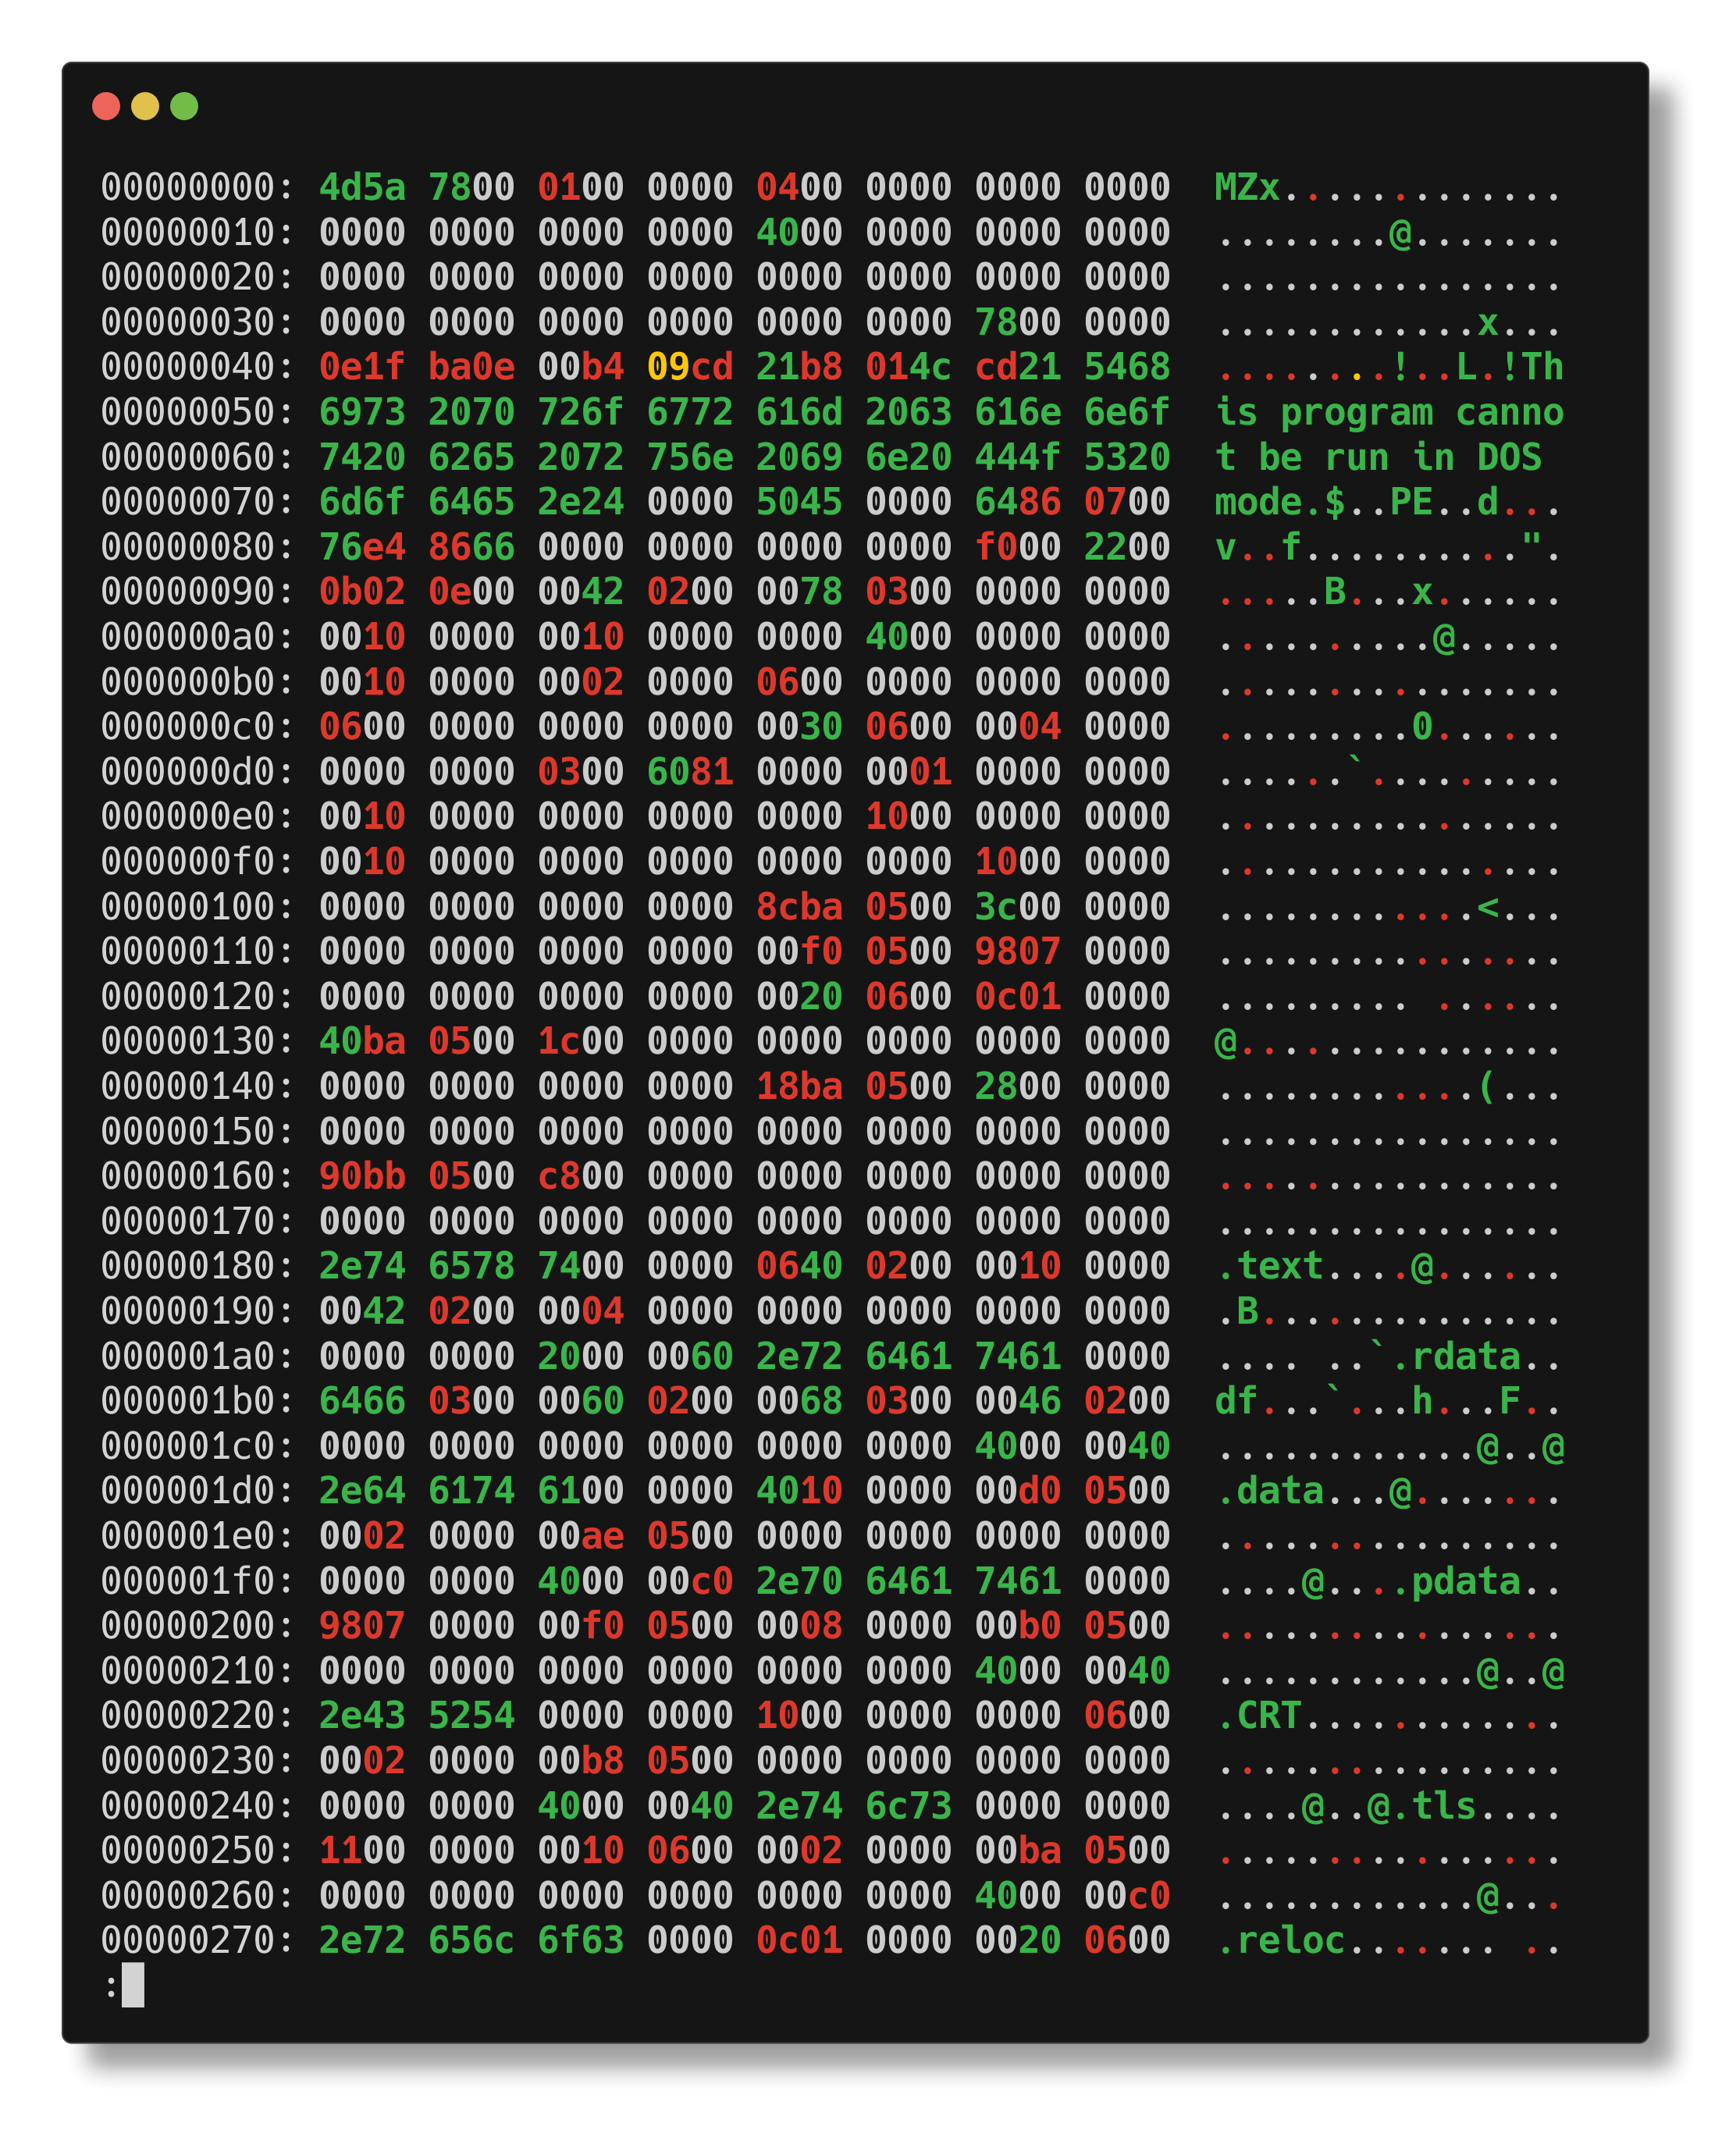Click the 00000270: offset label
1736x2130 pixels.
coord(197,1941)
